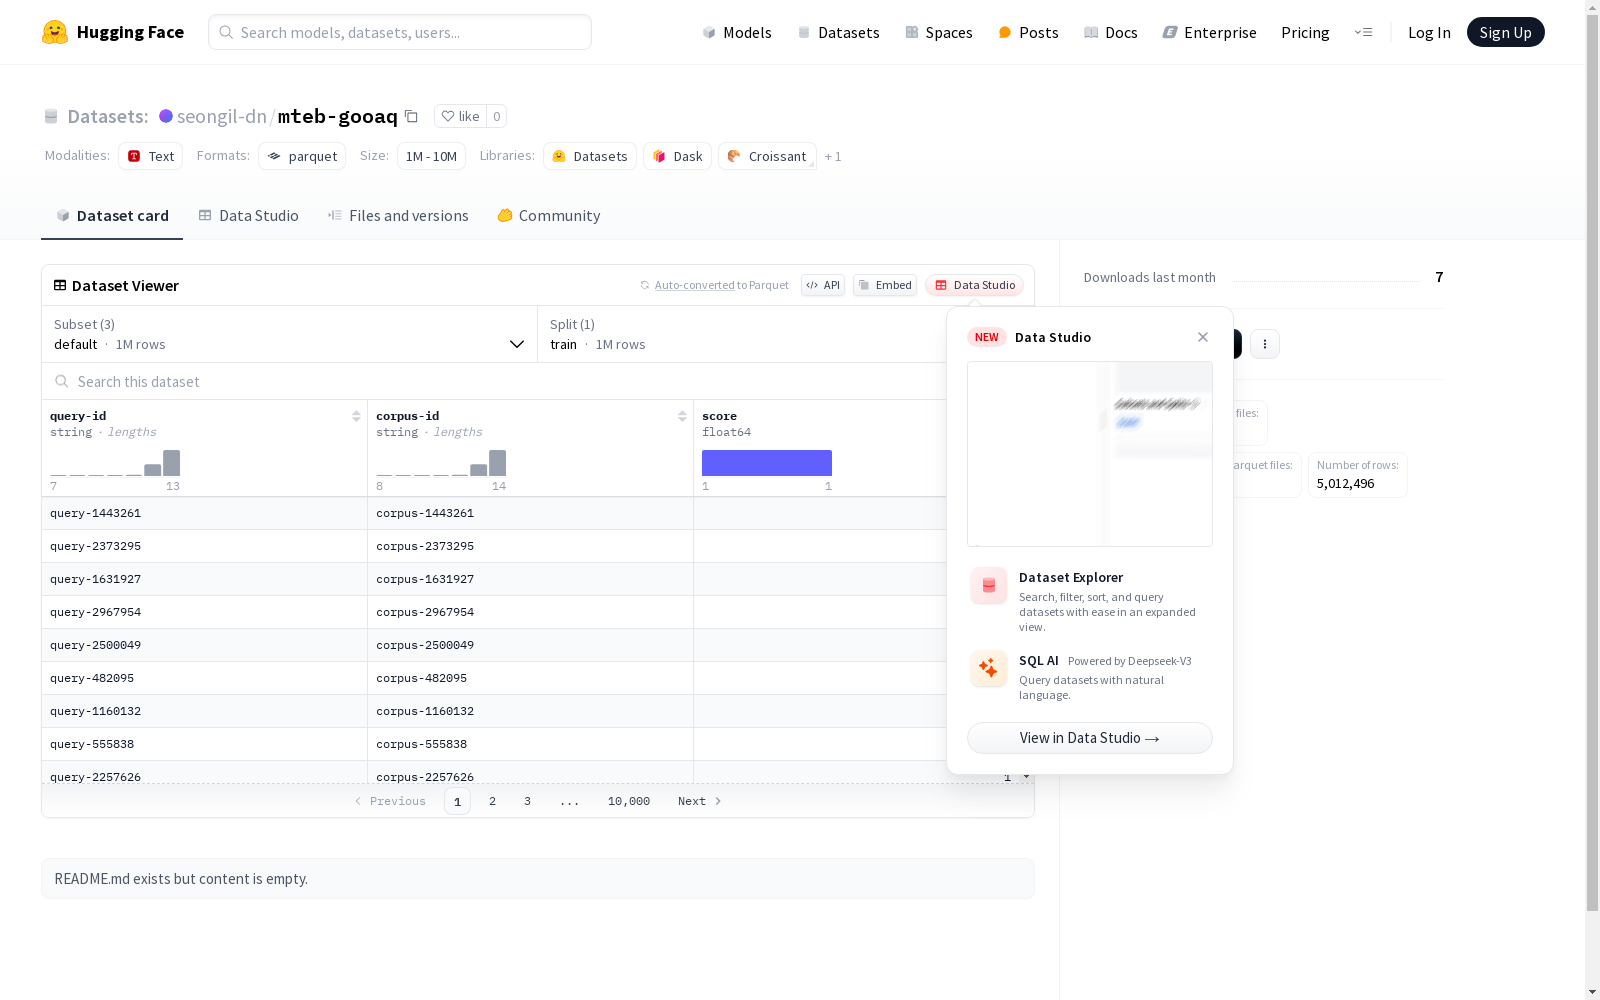This screenshot has width=1600, height=1000.
Task: Expand the Subset dropdown
Action: point(290,334)
